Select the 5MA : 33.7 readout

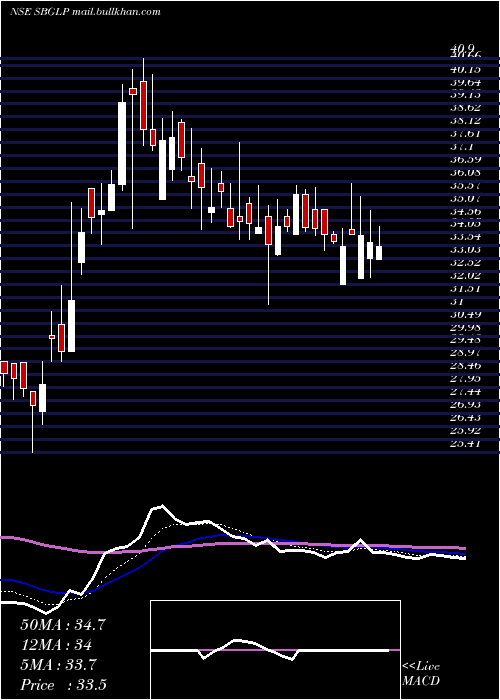point(58,665)
